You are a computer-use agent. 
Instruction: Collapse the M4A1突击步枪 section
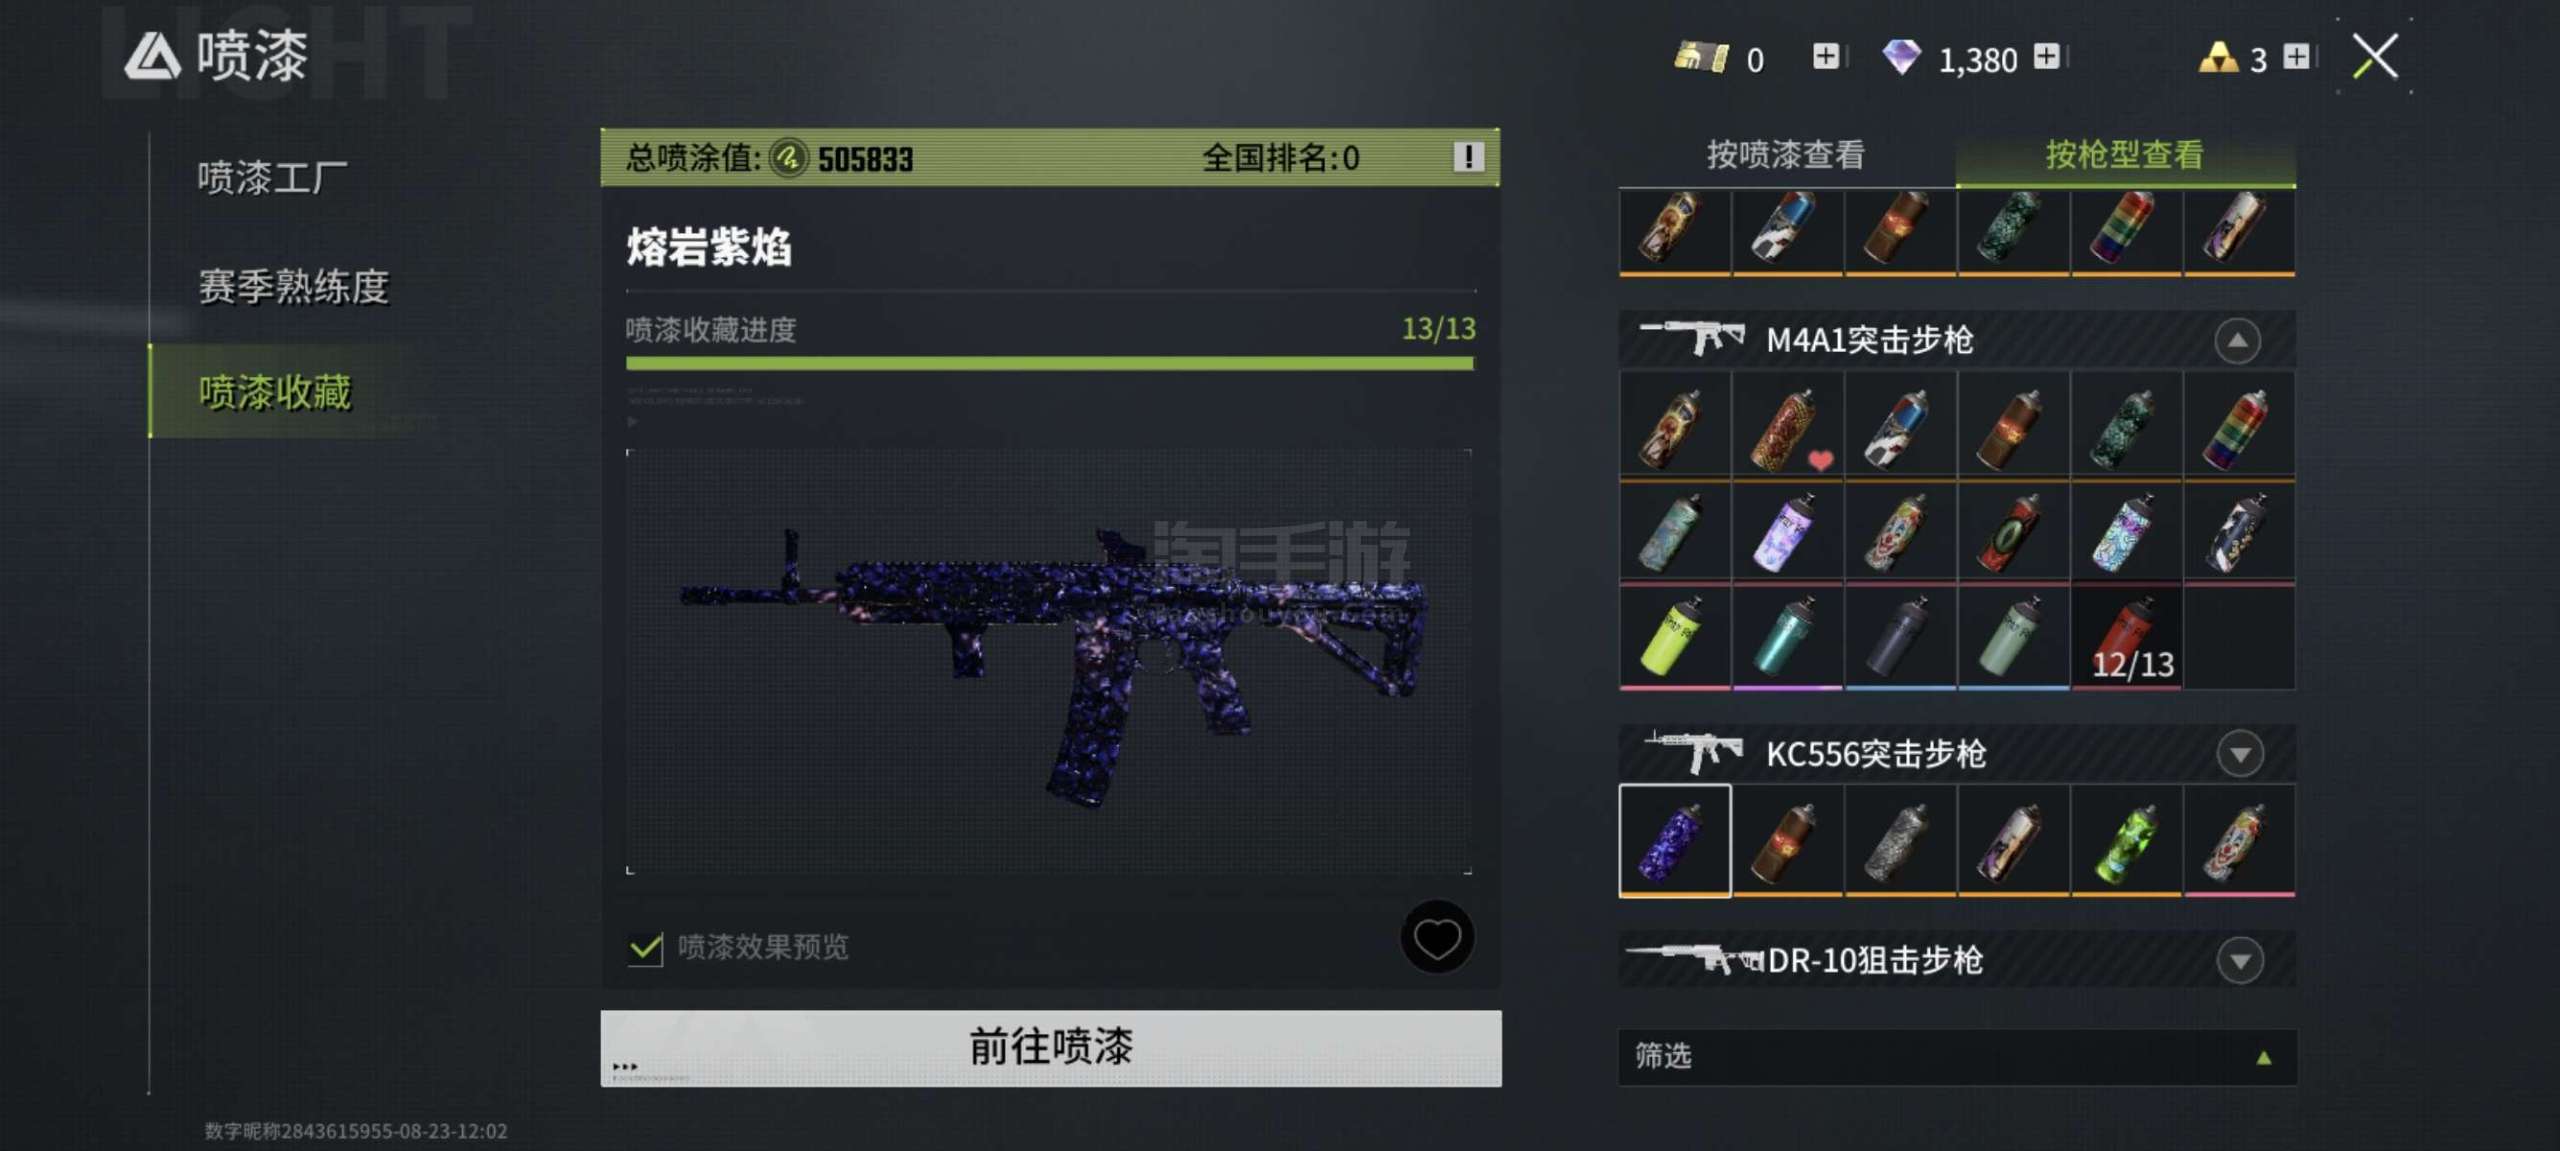[x=2238, y=341]
